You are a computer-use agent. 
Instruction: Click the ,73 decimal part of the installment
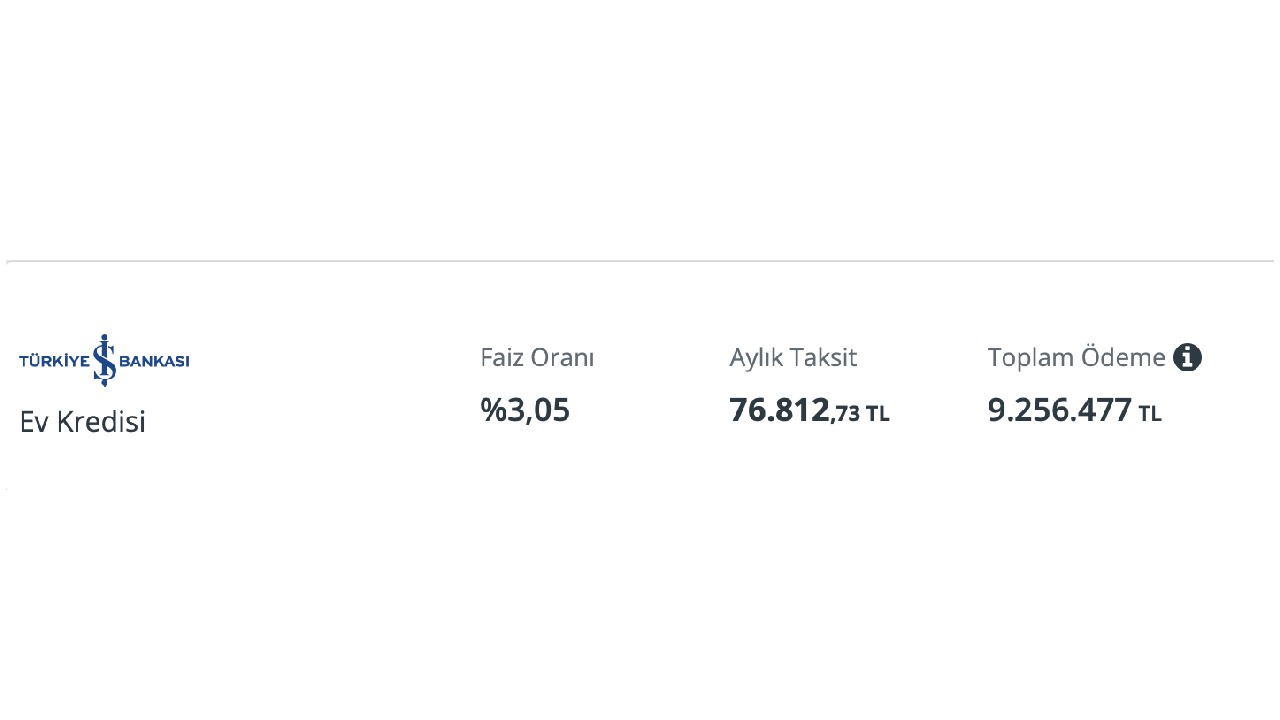click(846, 414)
